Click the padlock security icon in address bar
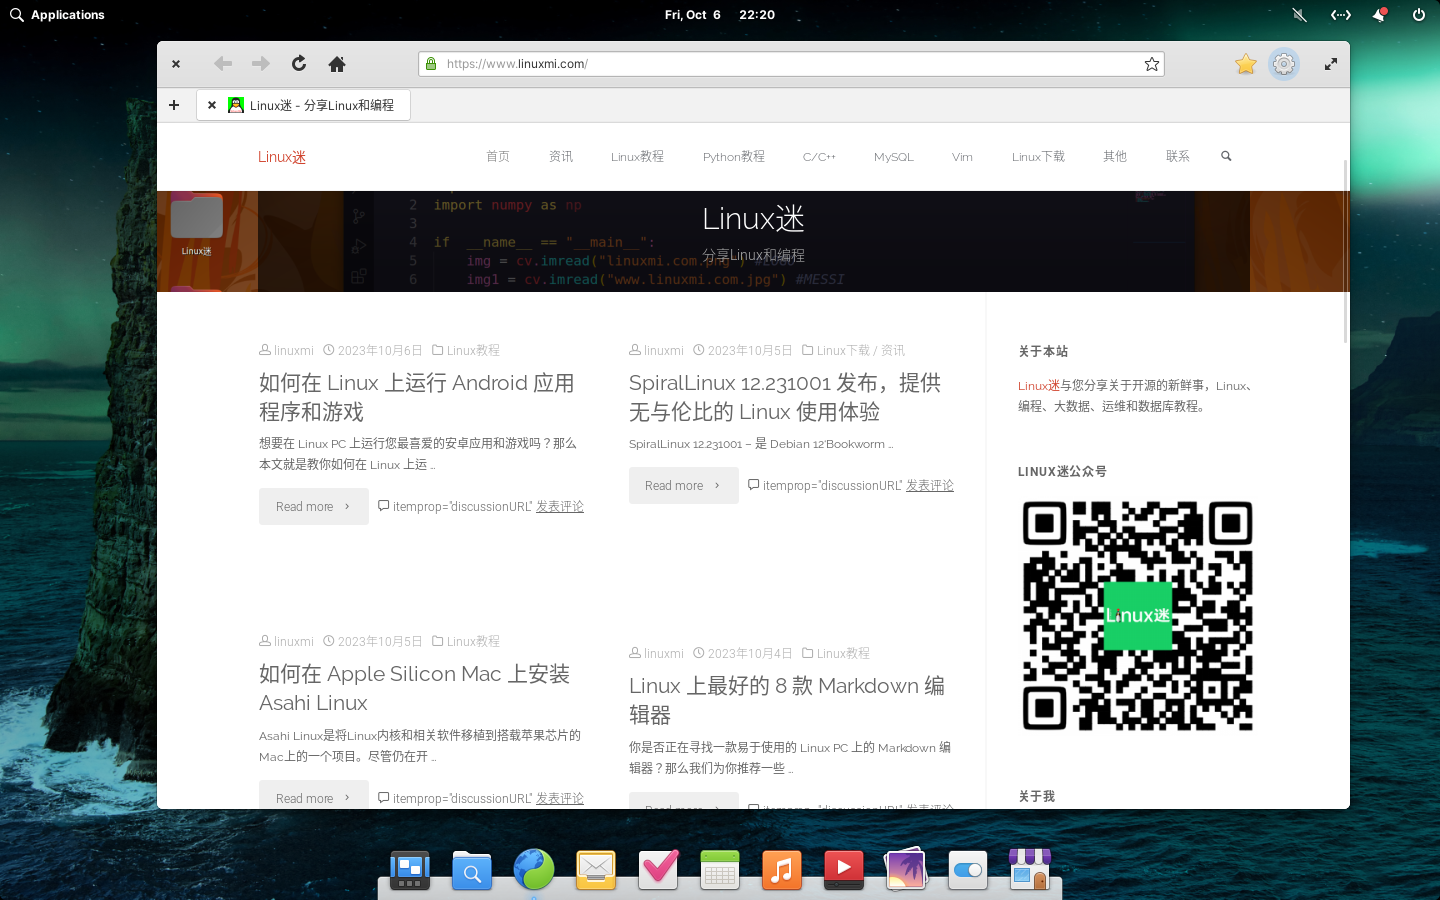Image resolution: width=1440 pixels, height=900 pixels. pyautogui.click(x=431, y=64)
